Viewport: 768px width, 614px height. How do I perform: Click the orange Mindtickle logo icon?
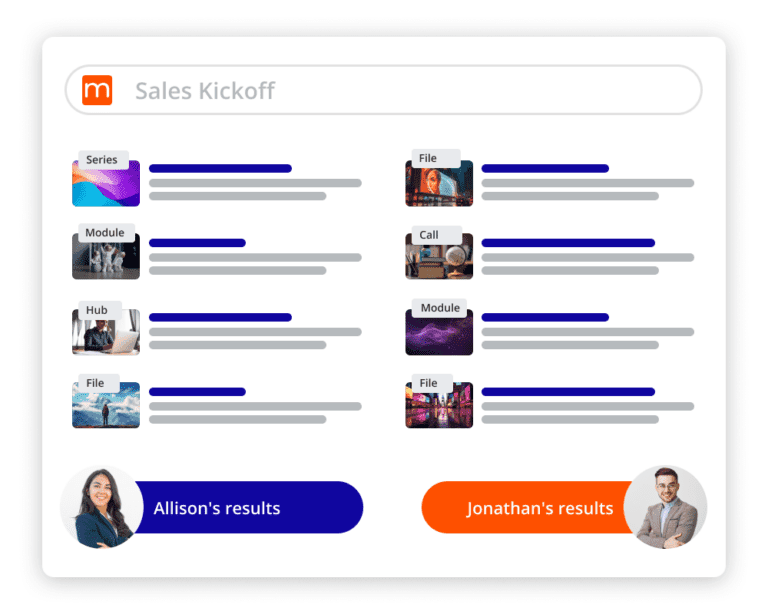point(97,90)
